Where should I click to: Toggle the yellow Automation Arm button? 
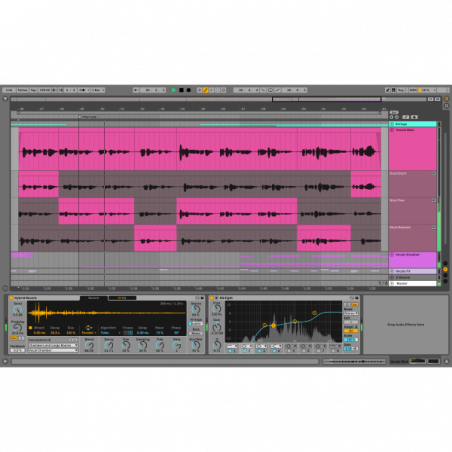(206, 90)
